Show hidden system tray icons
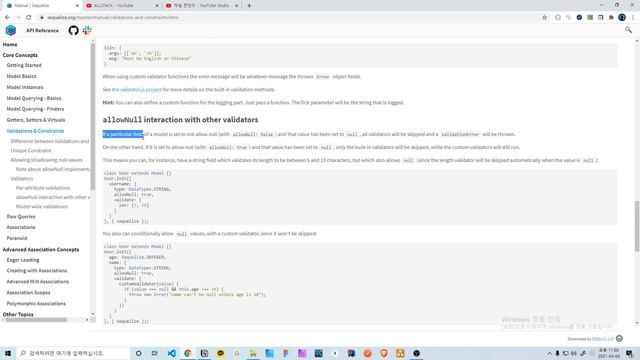The width and height of the screenshot is (640, 360). pyautogui.click(x=549, y=353)
